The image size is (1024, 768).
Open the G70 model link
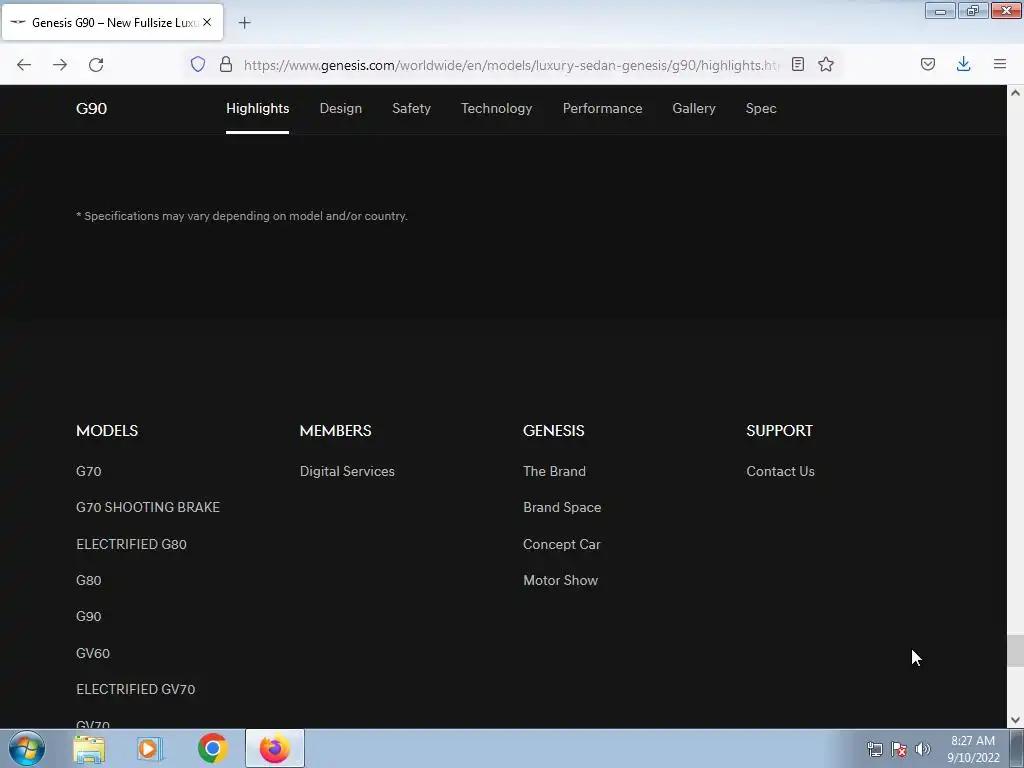click(x=89, y=471)
